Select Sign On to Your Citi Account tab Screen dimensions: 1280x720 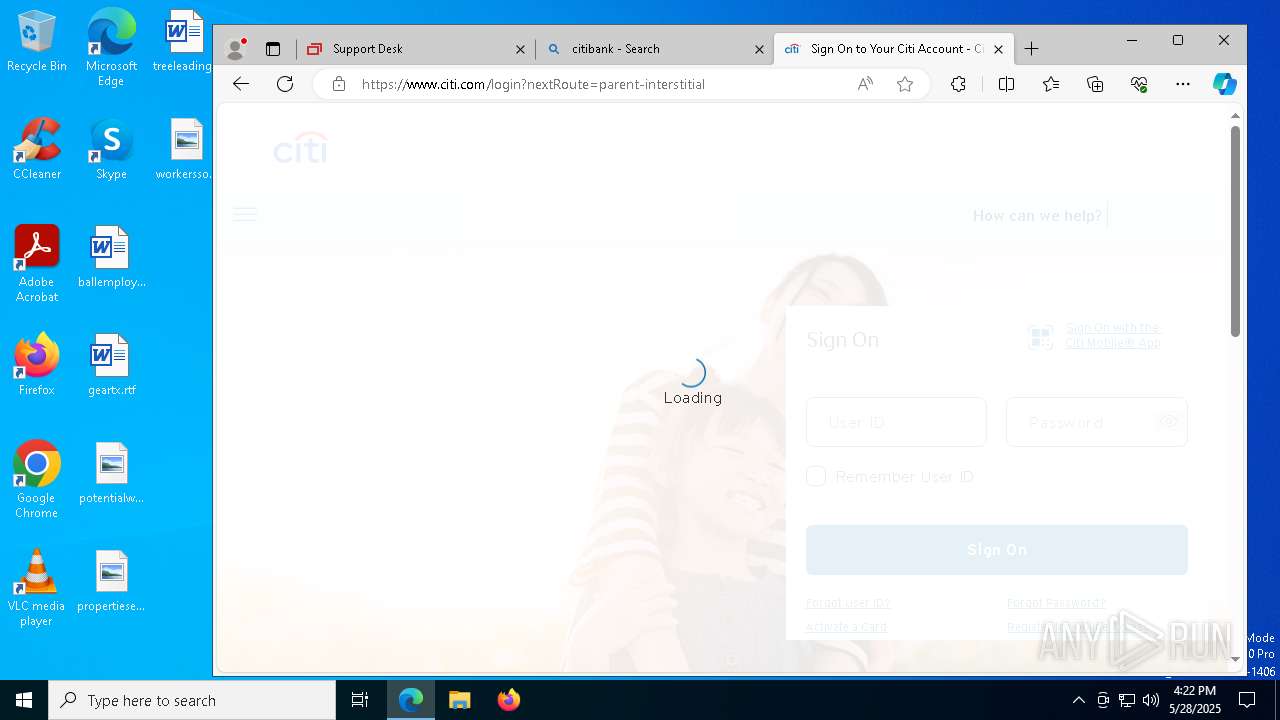point(894,48)
